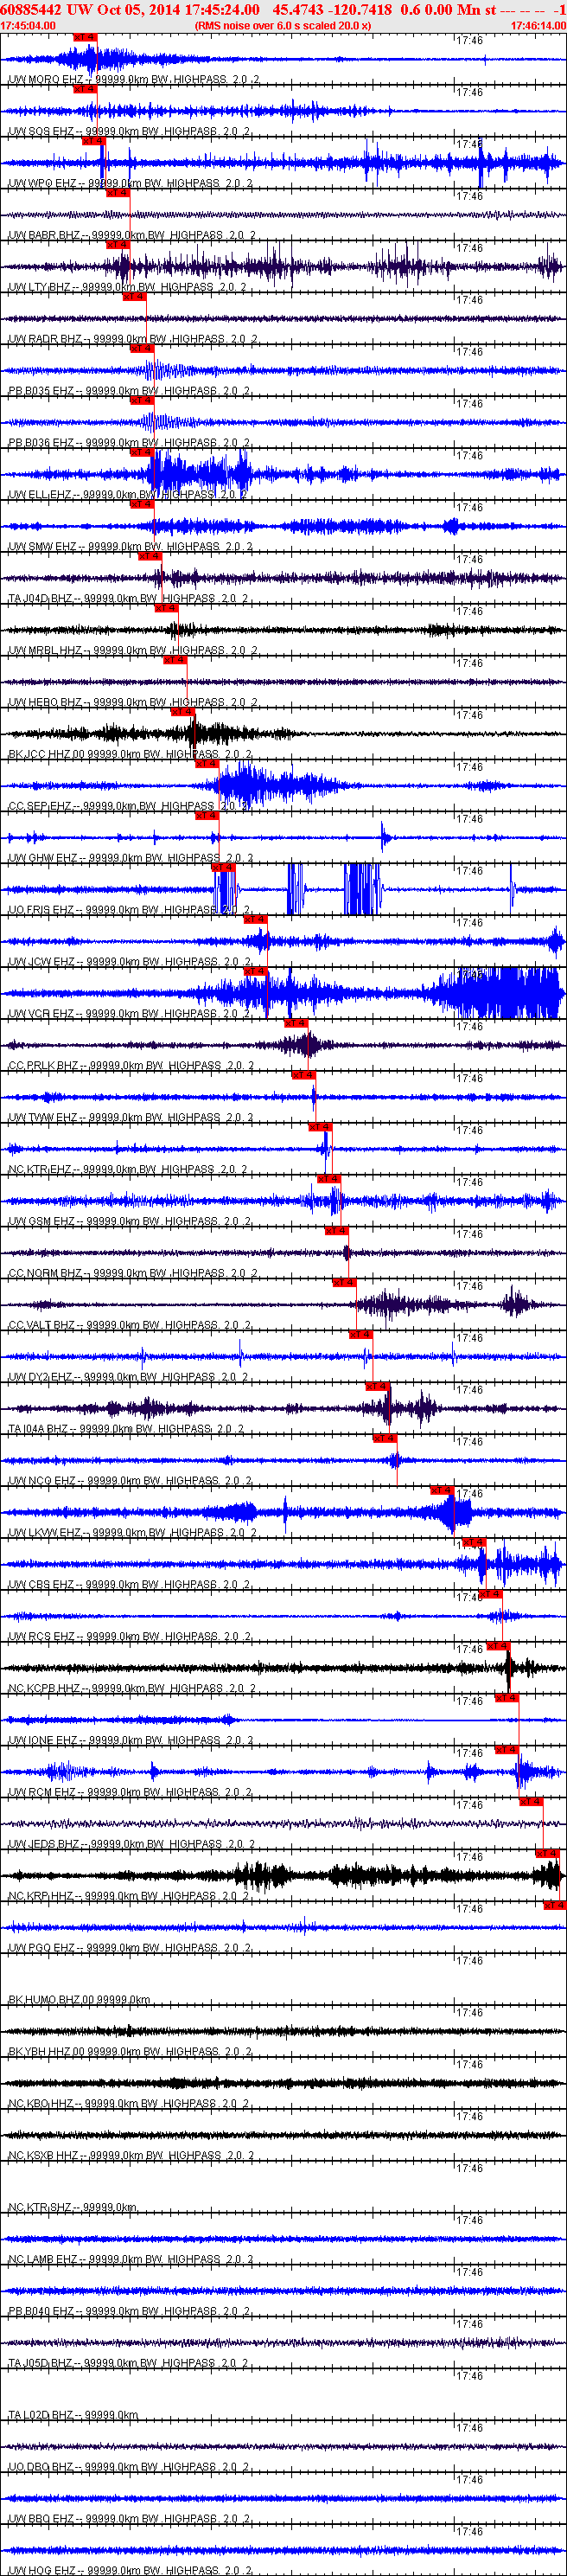
Task: Select the red arrival flag on UW.ELL trace
Action: click(141, 452)
